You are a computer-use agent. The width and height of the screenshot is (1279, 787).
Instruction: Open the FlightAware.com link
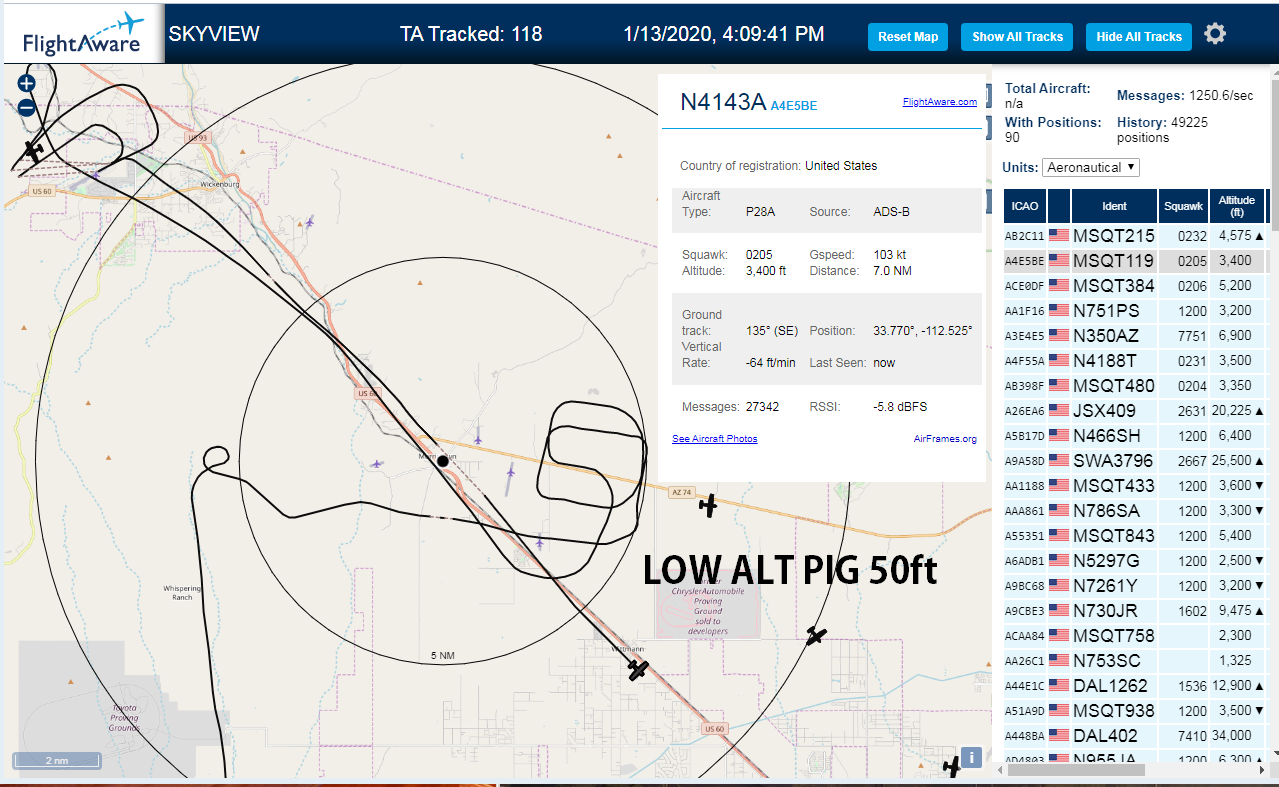939,102
